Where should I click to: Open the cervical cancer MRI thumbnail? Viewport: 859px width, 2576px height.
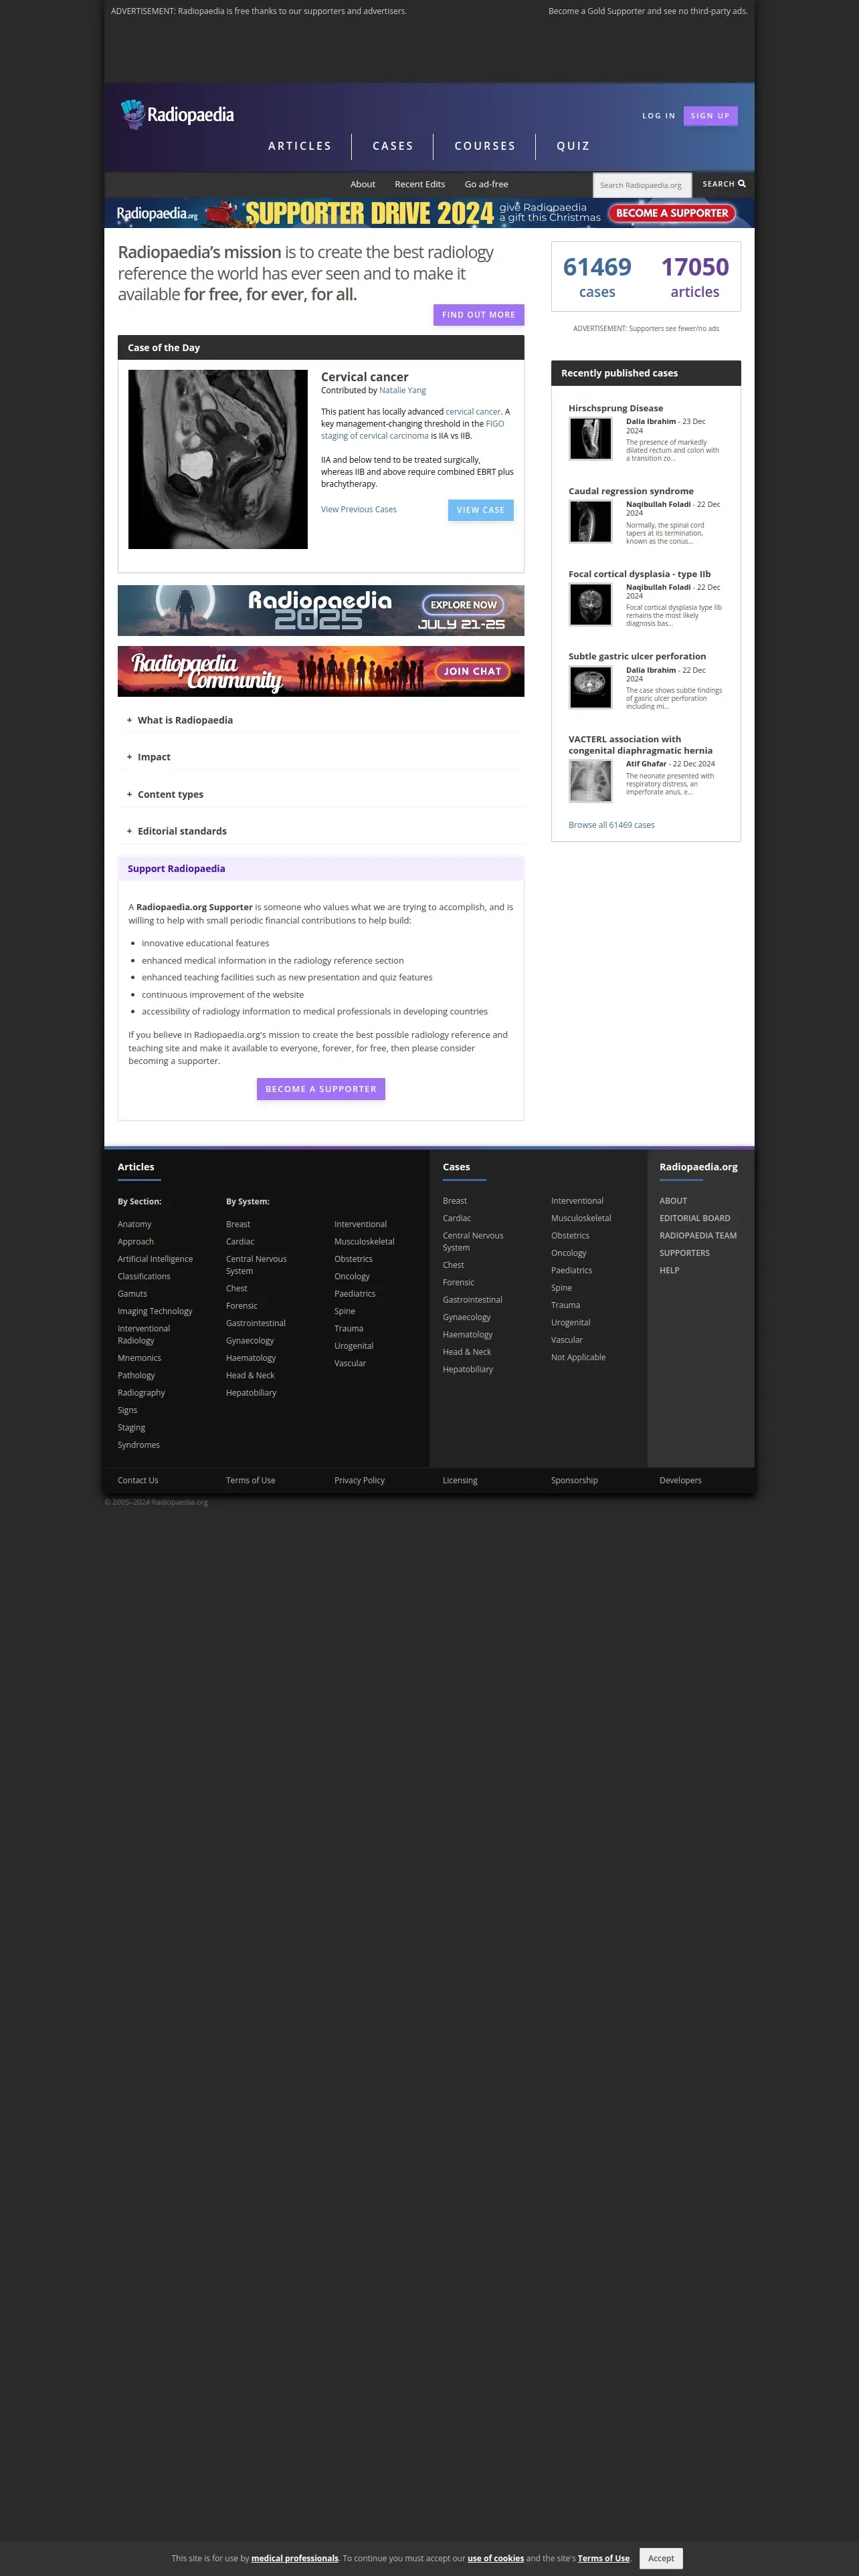218,459
